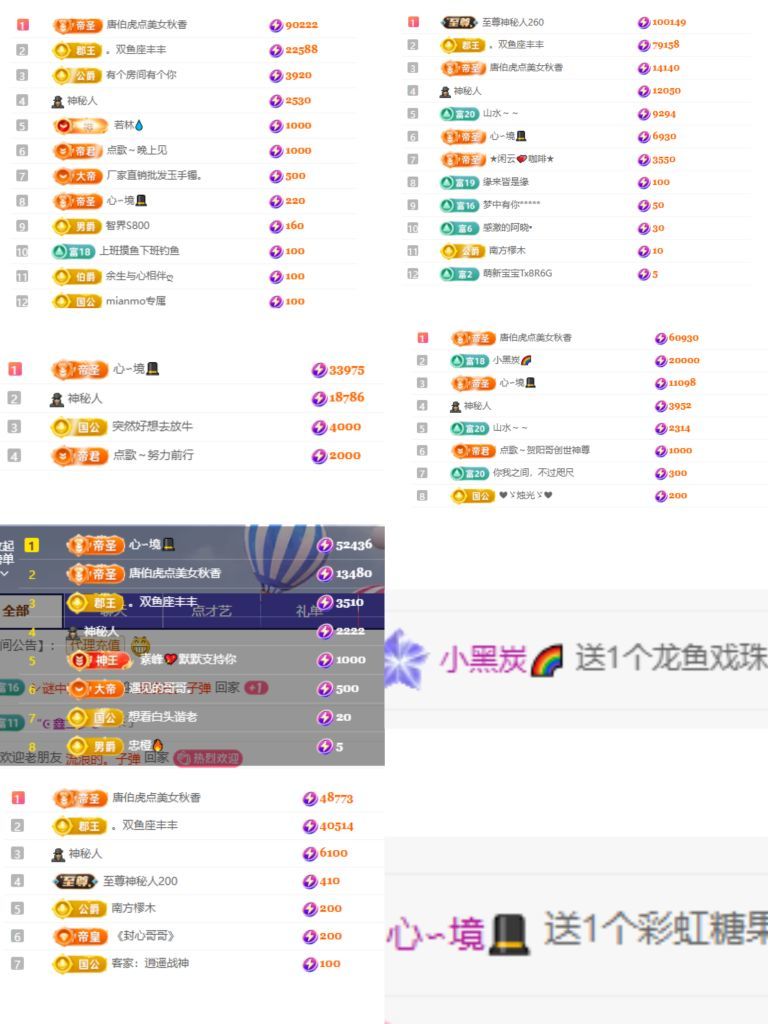
Task: Select user 想看白头谐老
Action: (163, 717)
